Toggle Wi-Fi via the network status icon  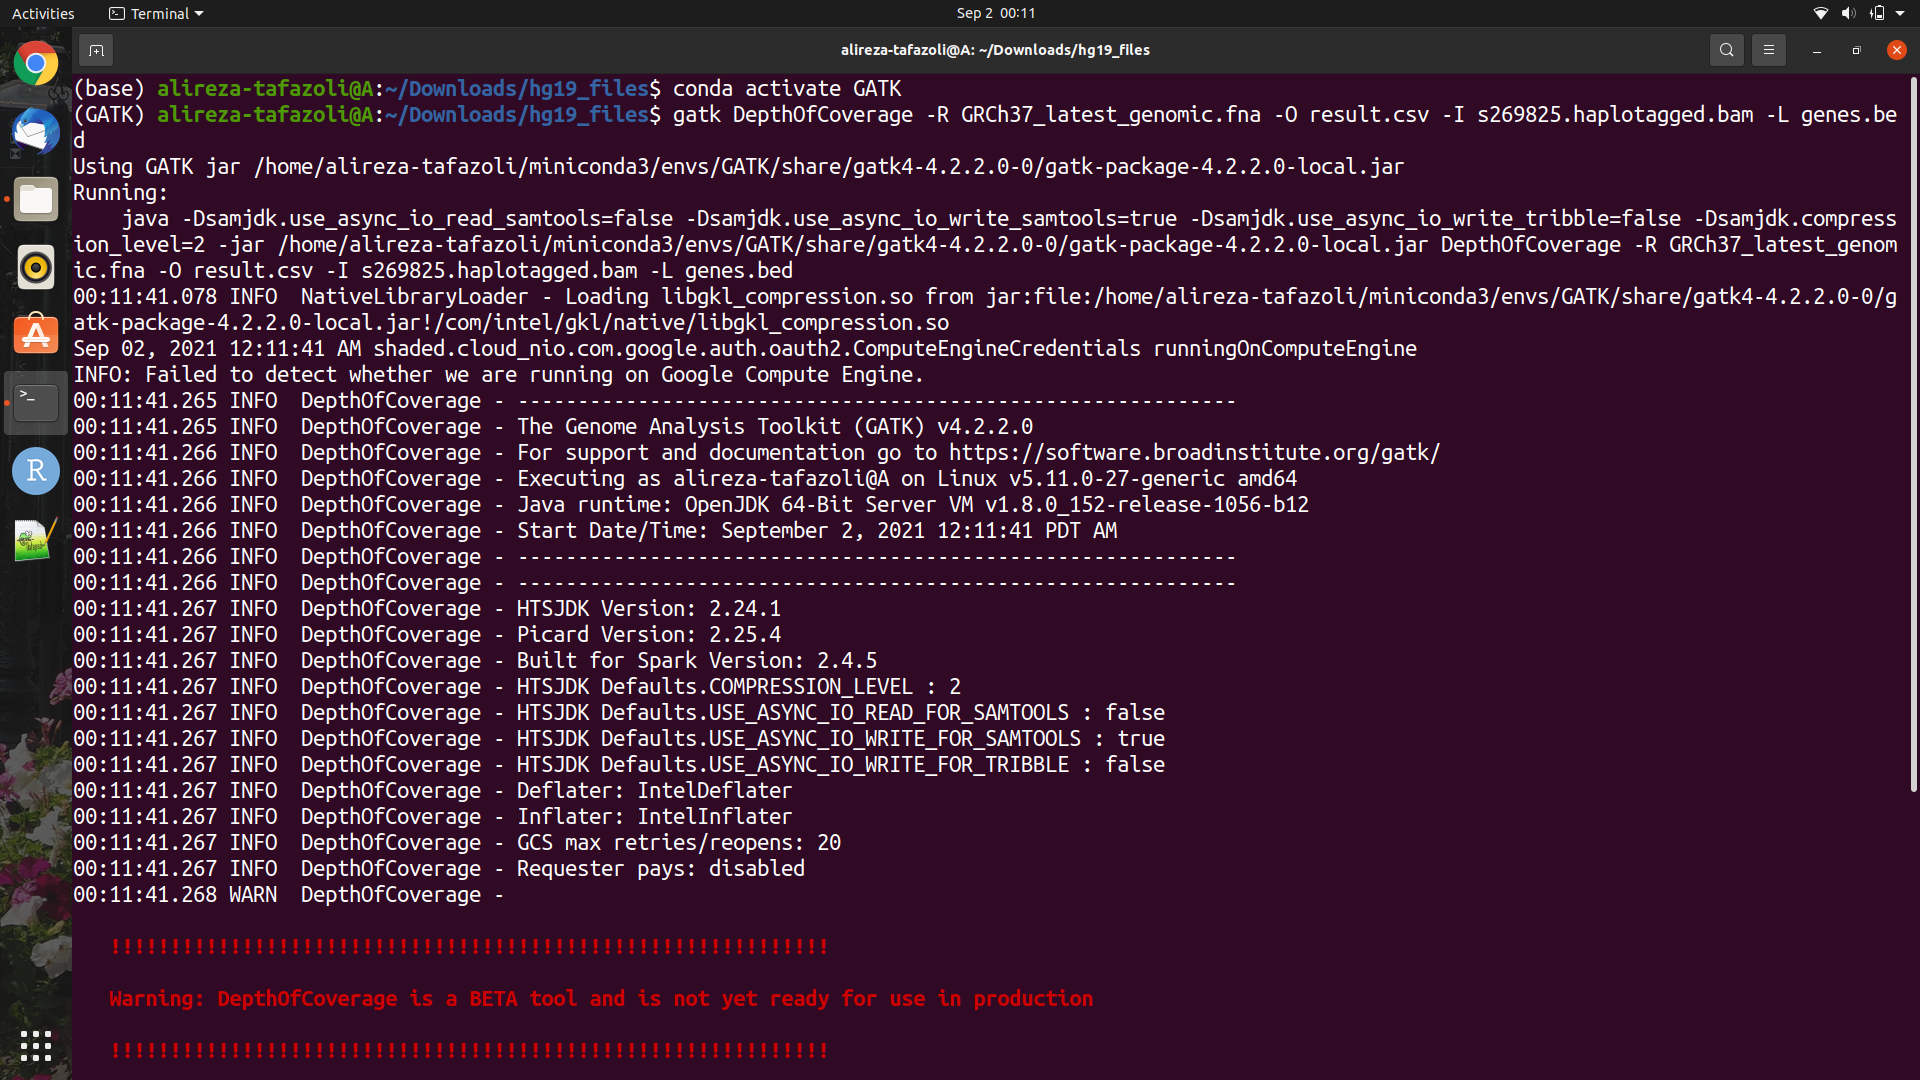click(x=1820, y=13)
